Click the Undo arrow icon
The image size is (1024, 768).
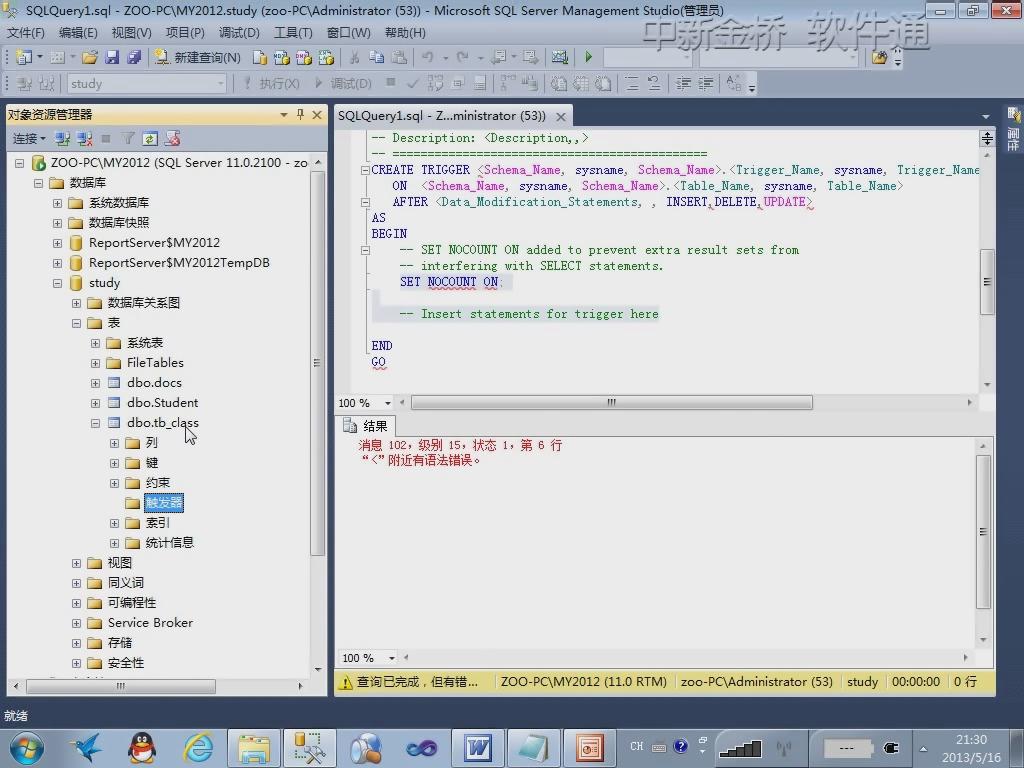pyautogui.click(x=428, y=57)
